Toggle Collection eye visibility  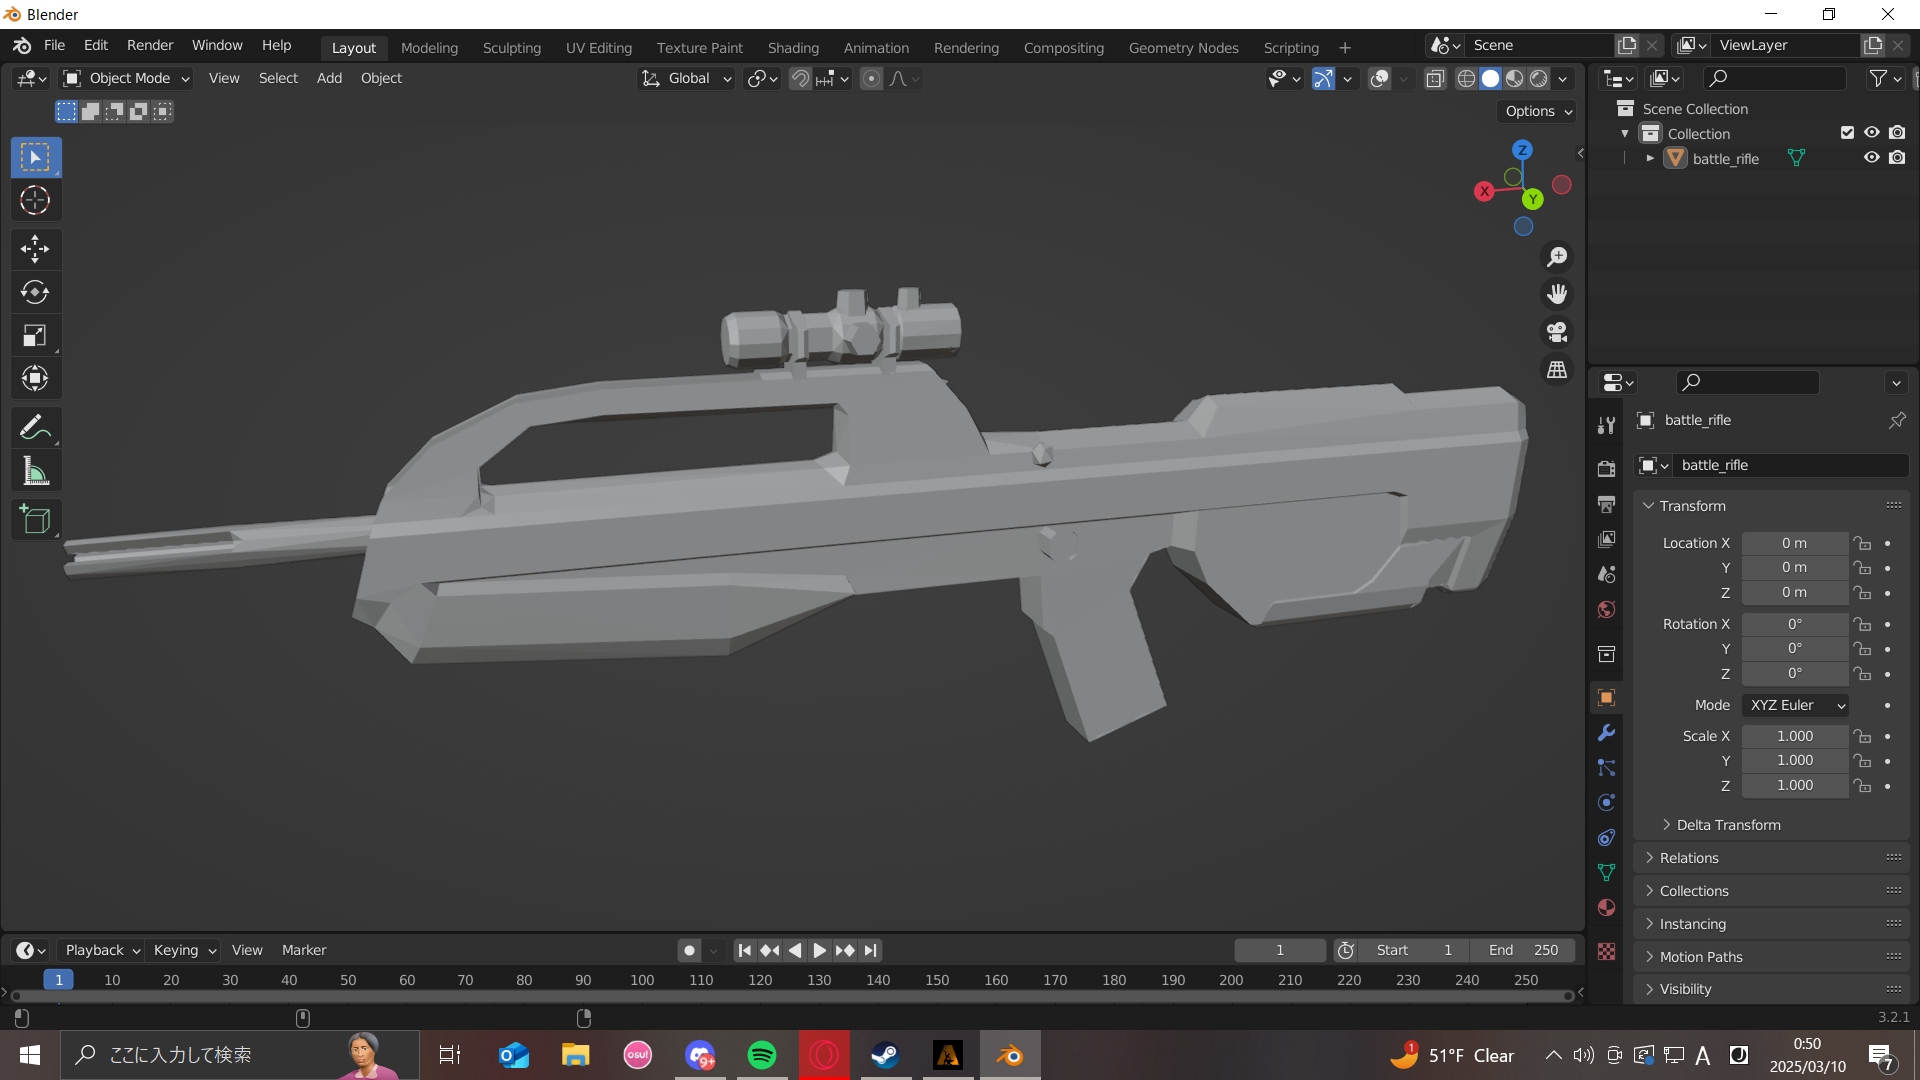1871,133
